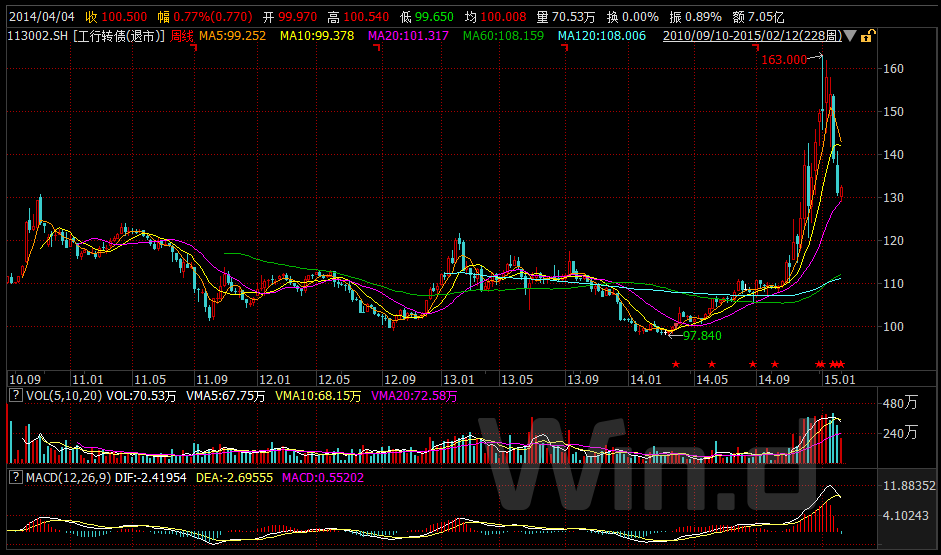Click the VMA5:67.75万 volume average label

[x=226, y=396]
